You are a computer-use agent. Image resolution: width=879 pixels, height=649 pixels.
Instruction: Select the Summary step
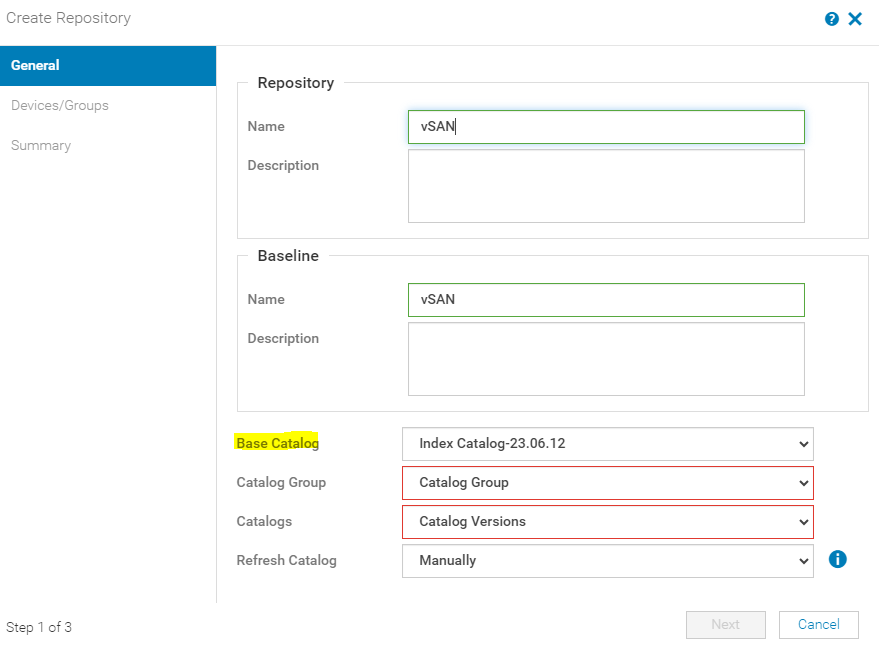click(x=41, y=145)
